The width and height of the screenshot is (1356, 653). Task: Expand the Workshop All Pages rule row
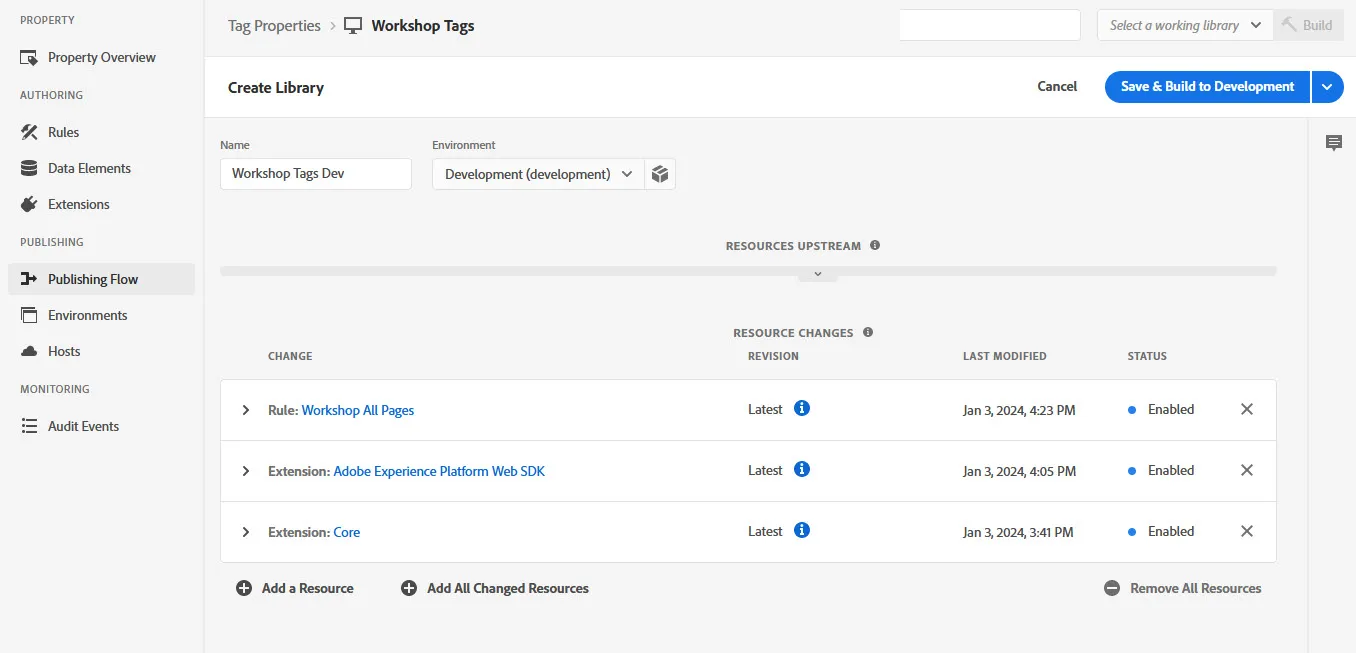(x=246, y=410)
